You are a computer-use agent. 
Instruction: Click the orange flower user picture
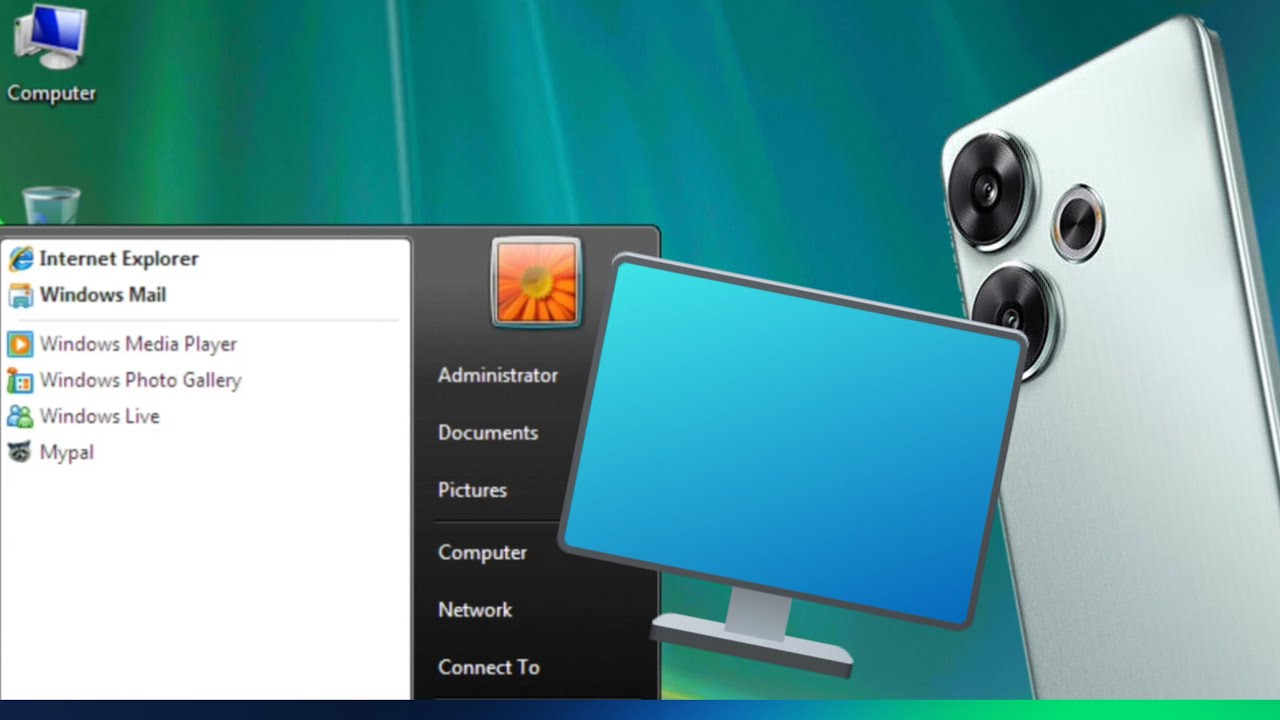pyautogui.click(x=536, y=282)
